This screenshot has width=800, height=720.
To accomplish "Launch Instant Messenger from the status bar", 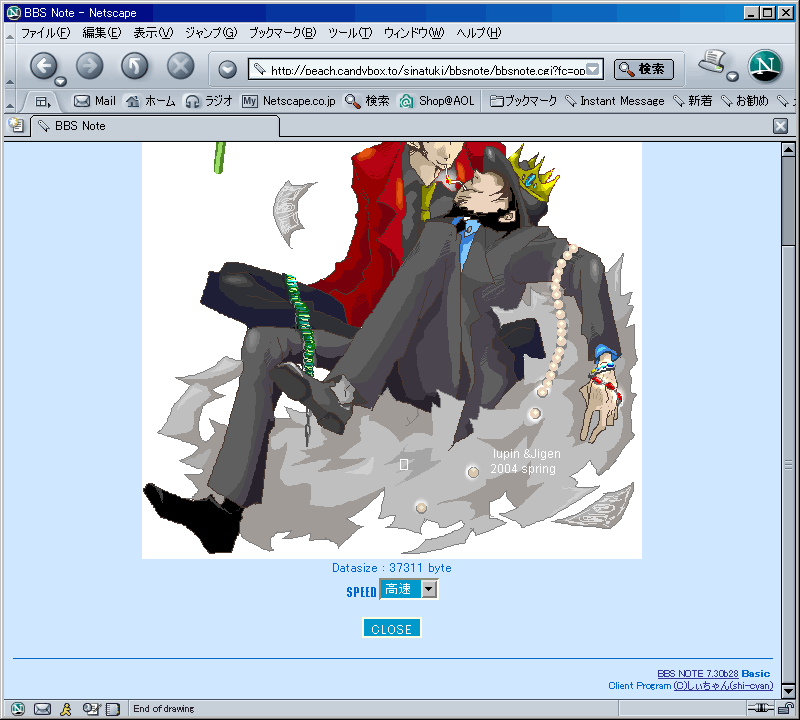I will coord(66,708).
